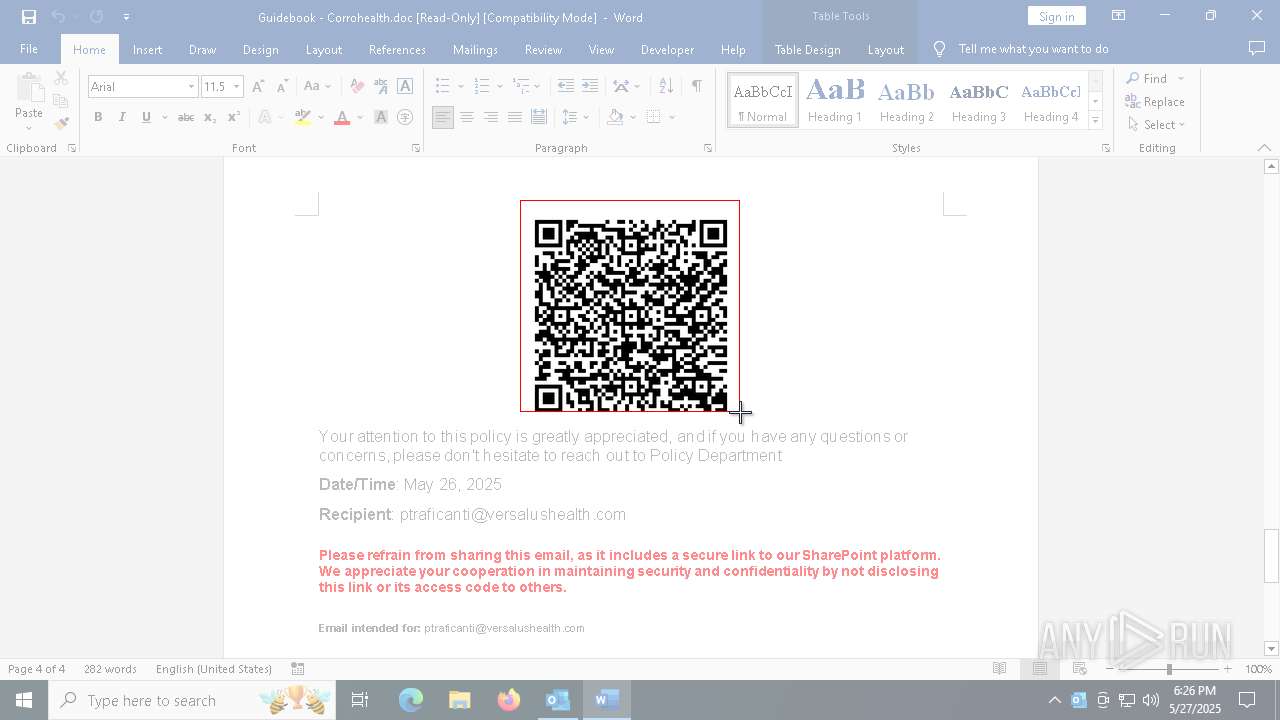Click the Character Shading icon

[x=381, y=117]
